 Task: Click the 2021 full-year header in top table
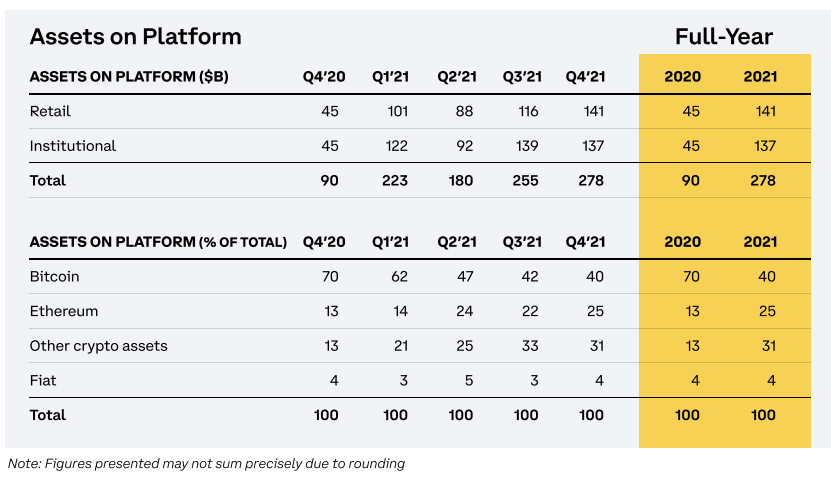click(760, 76)
